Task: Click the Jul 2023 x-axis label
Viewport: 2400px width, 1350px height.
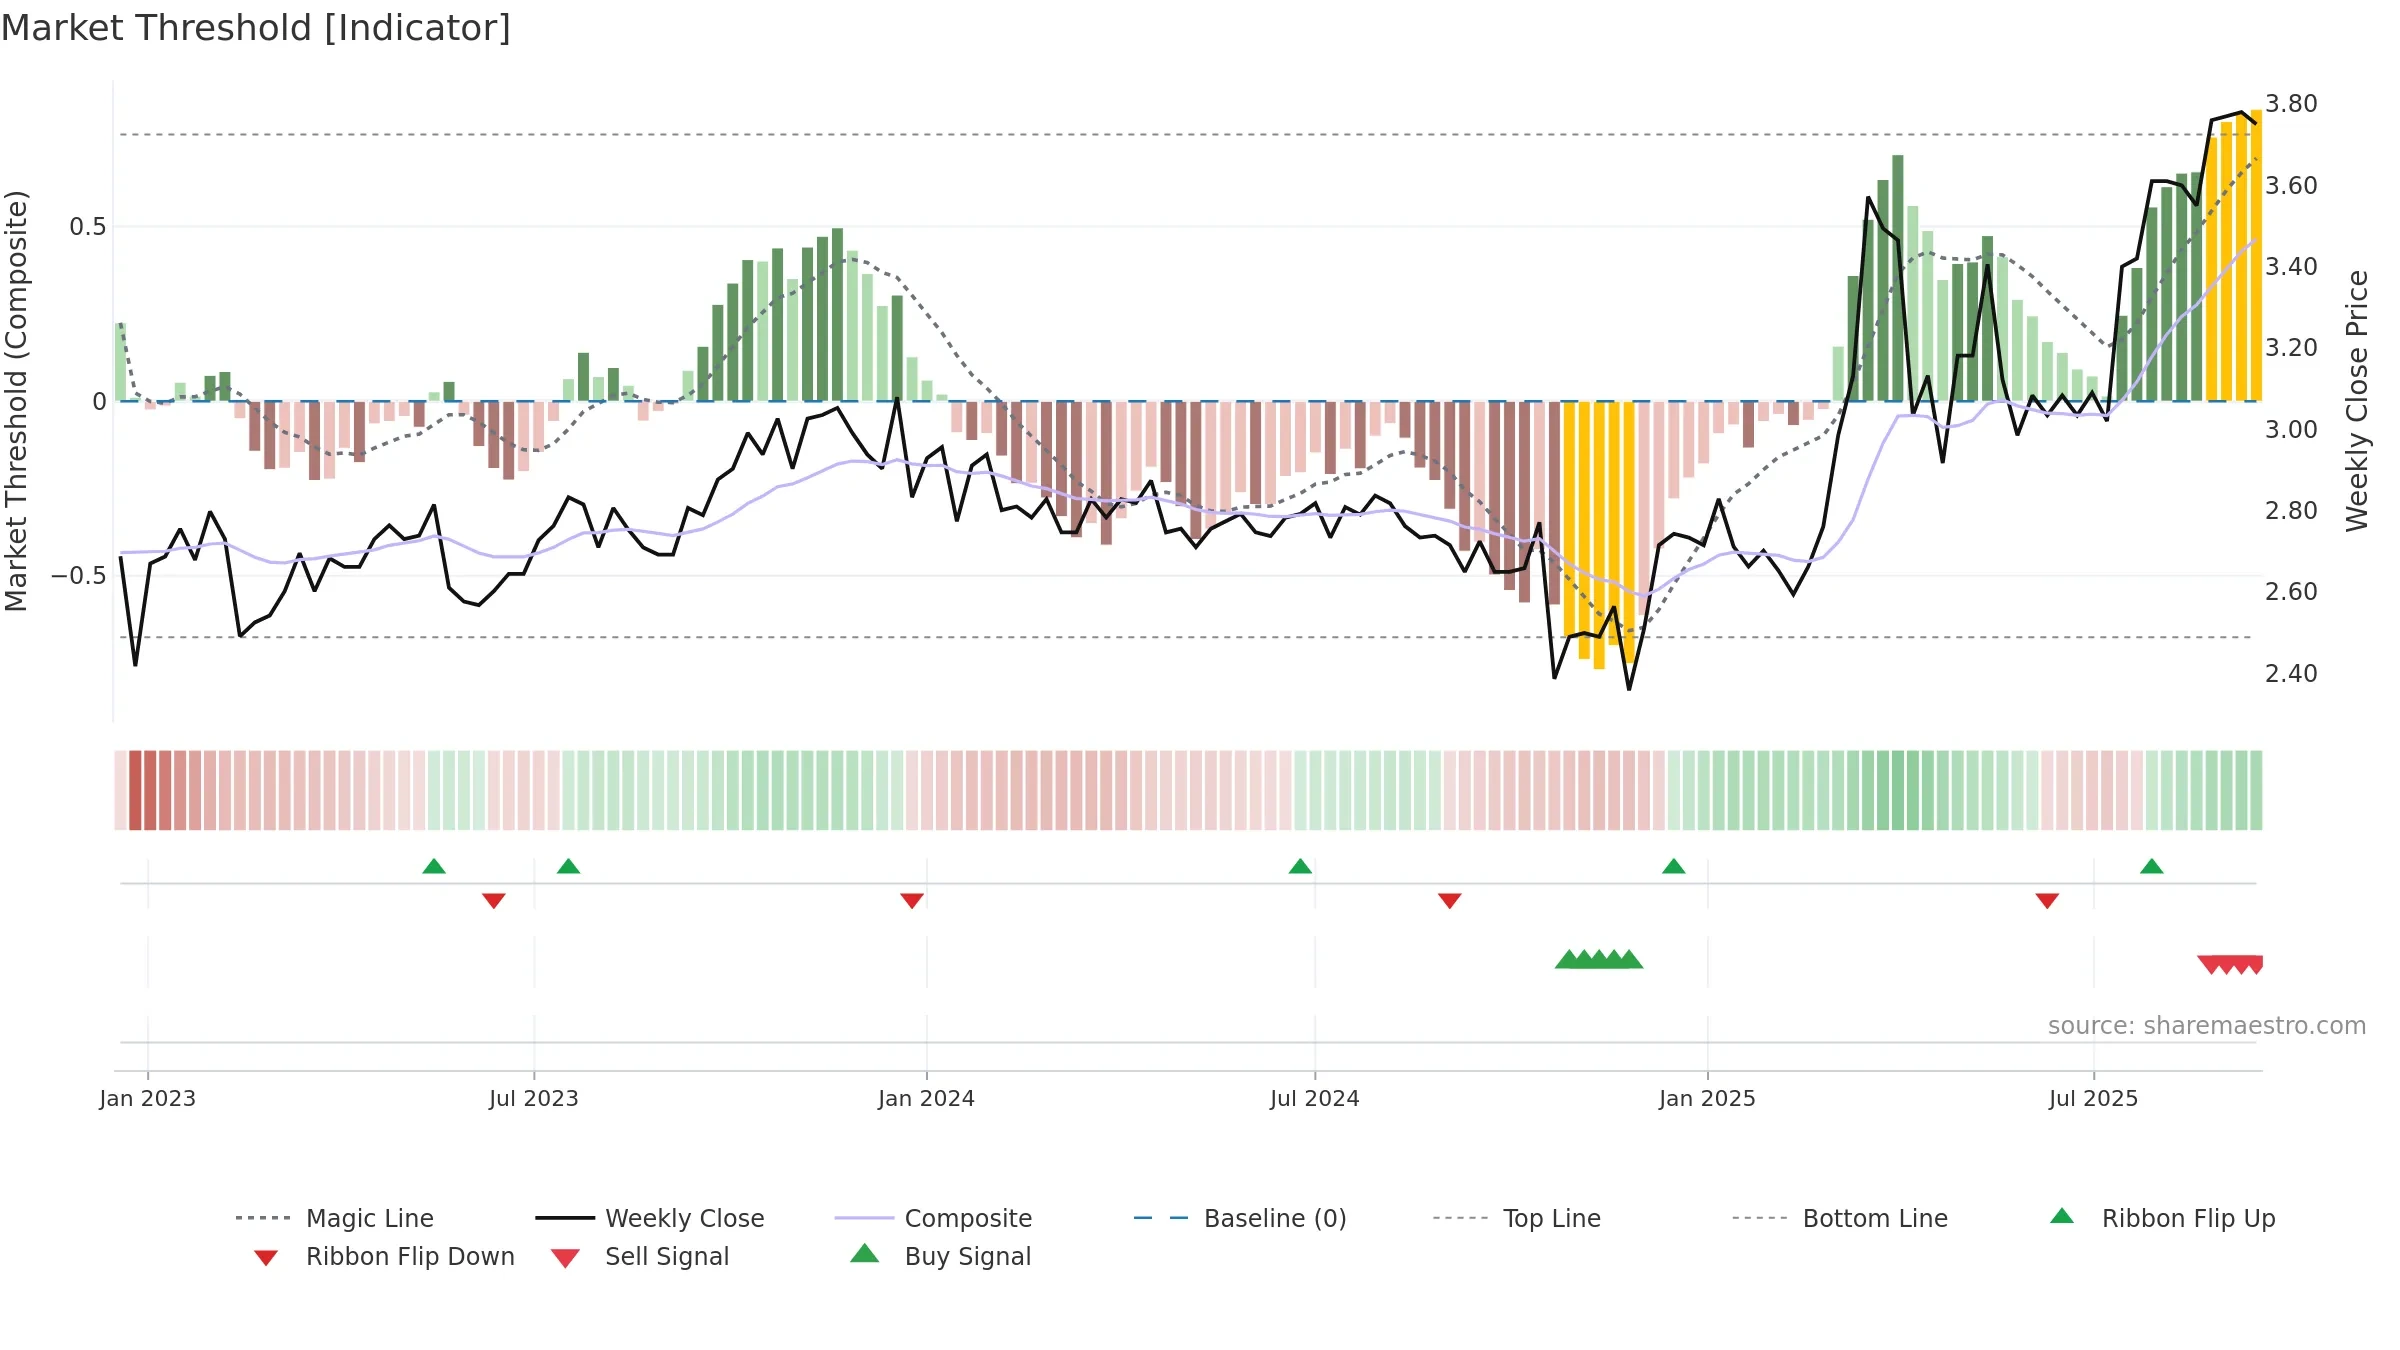Action: [534, 1098]
